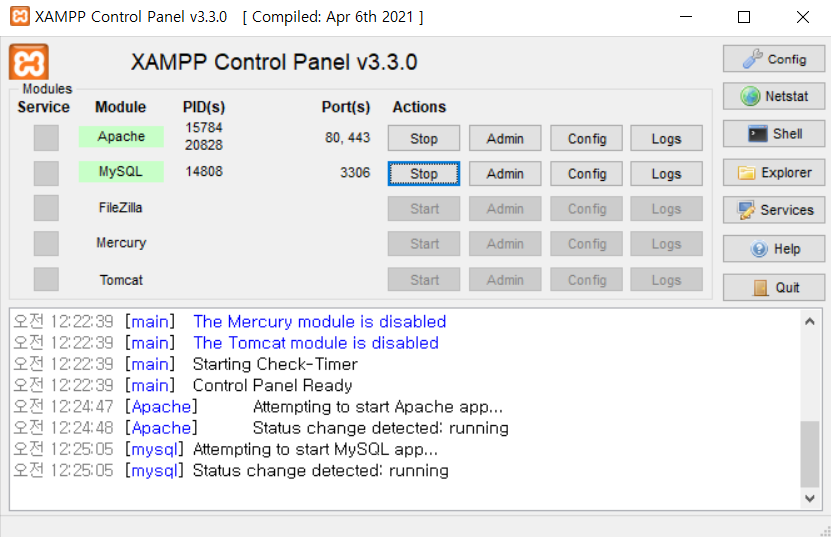Toggle the Tomcat service install box
831x537 pixels.
coord(46,279)
